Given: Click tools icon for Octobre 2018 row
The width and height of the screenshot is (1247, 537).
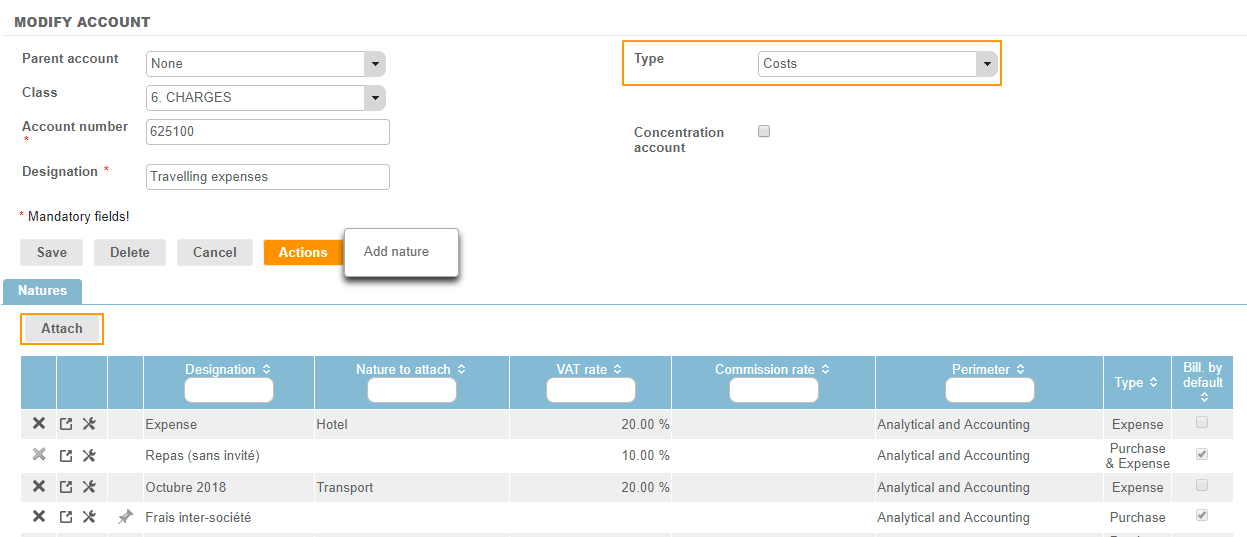Looking at the screenshot, I should pos(89,487).
